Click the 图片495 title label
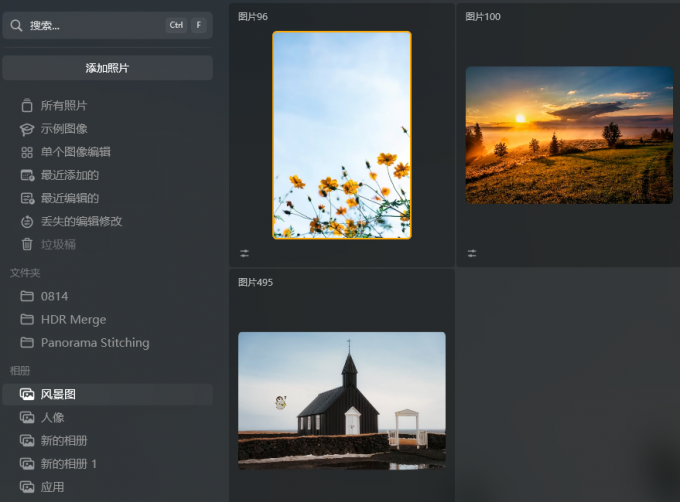 (x=255, y=282)
